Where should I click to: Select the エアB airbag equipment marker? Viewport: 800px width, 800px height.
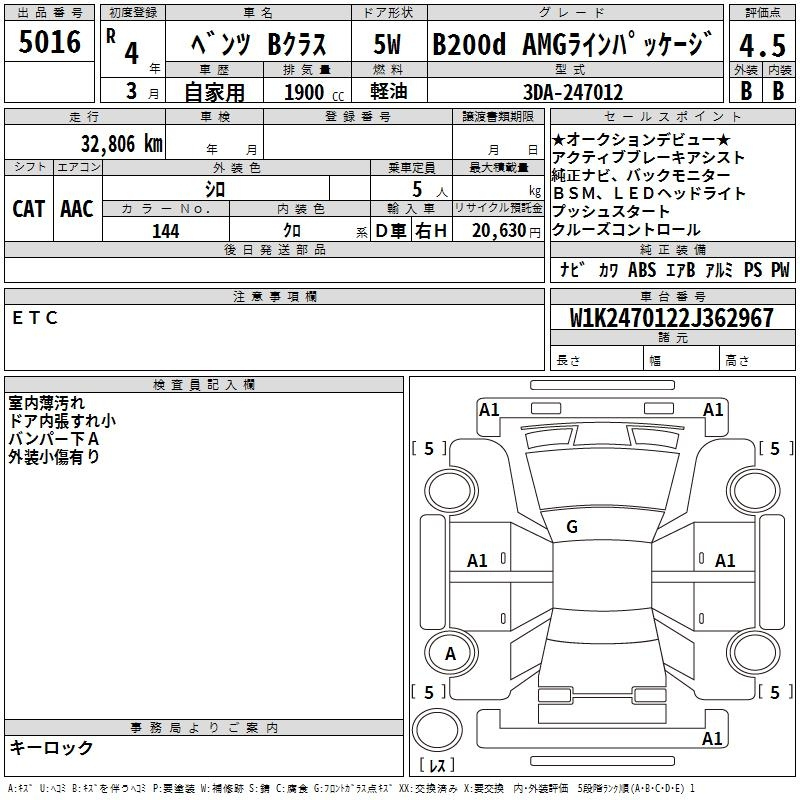[x=678, y=270]
